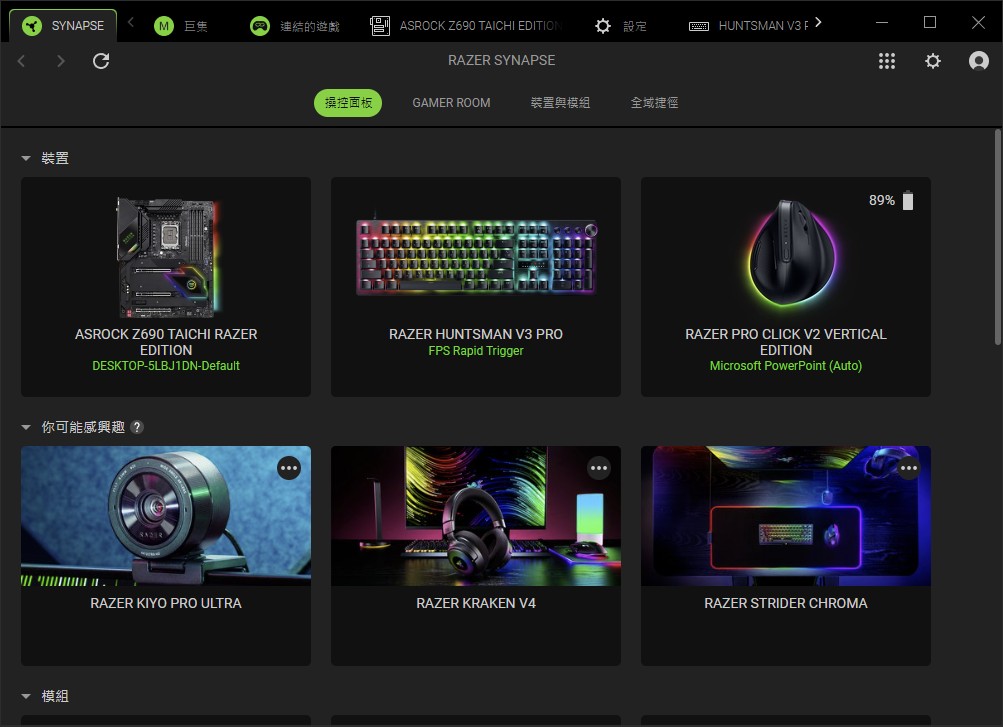The width and height of the screenshot is (1003, 727).
Task: Click the 89% battery level text
Action: pyautogui.click(x=881, y=200)
